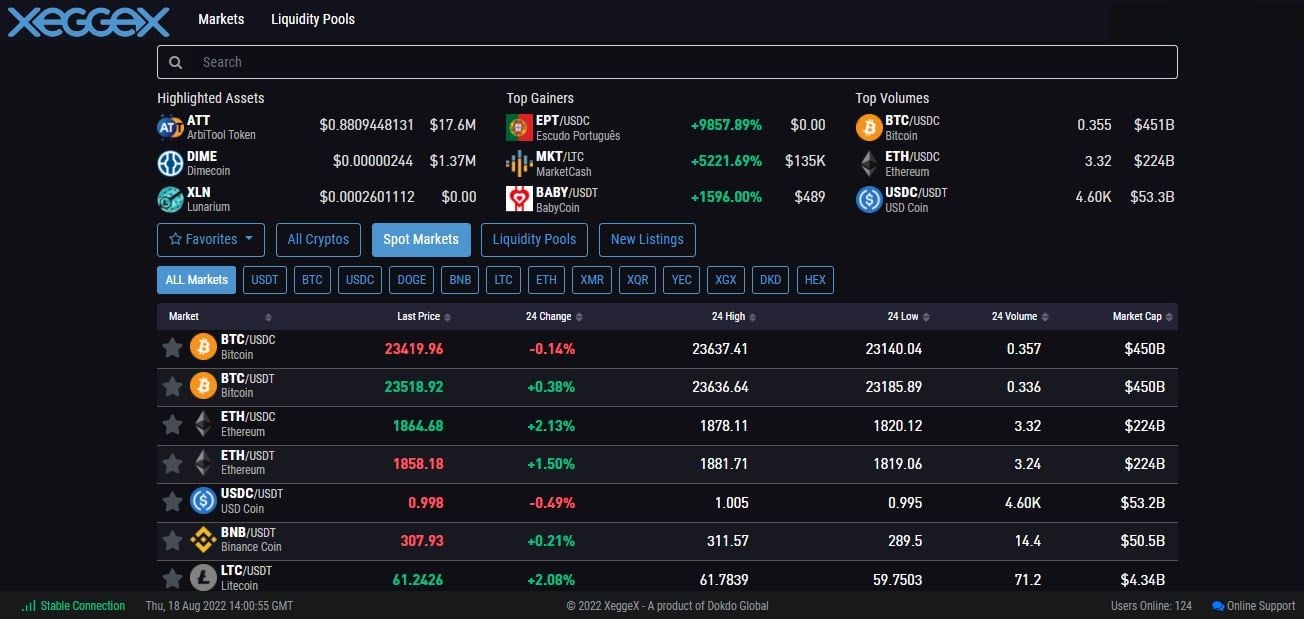
Task: Click the search magnifier icon
Action: [176, 61]
